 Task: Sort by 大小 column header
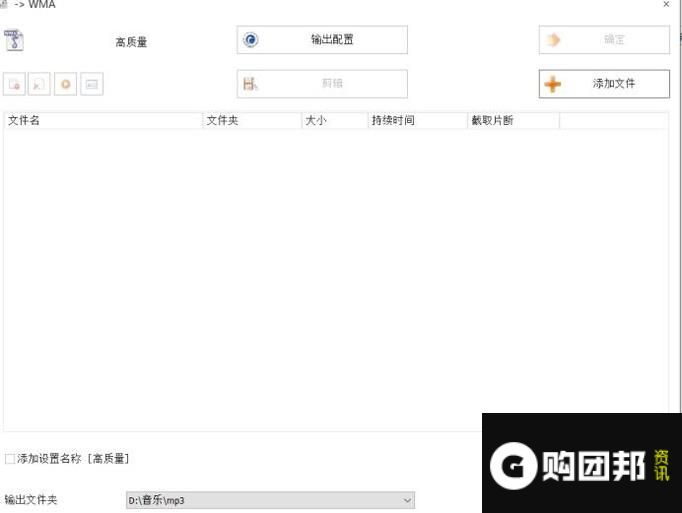(335, 121)
